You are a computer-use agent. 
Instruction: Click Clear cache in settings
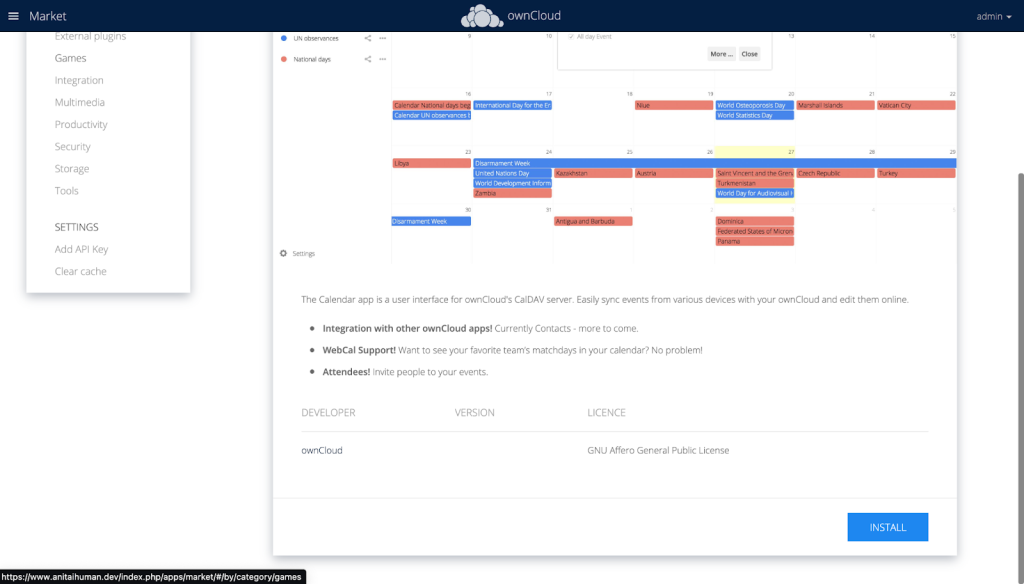[x=80, y=272]
